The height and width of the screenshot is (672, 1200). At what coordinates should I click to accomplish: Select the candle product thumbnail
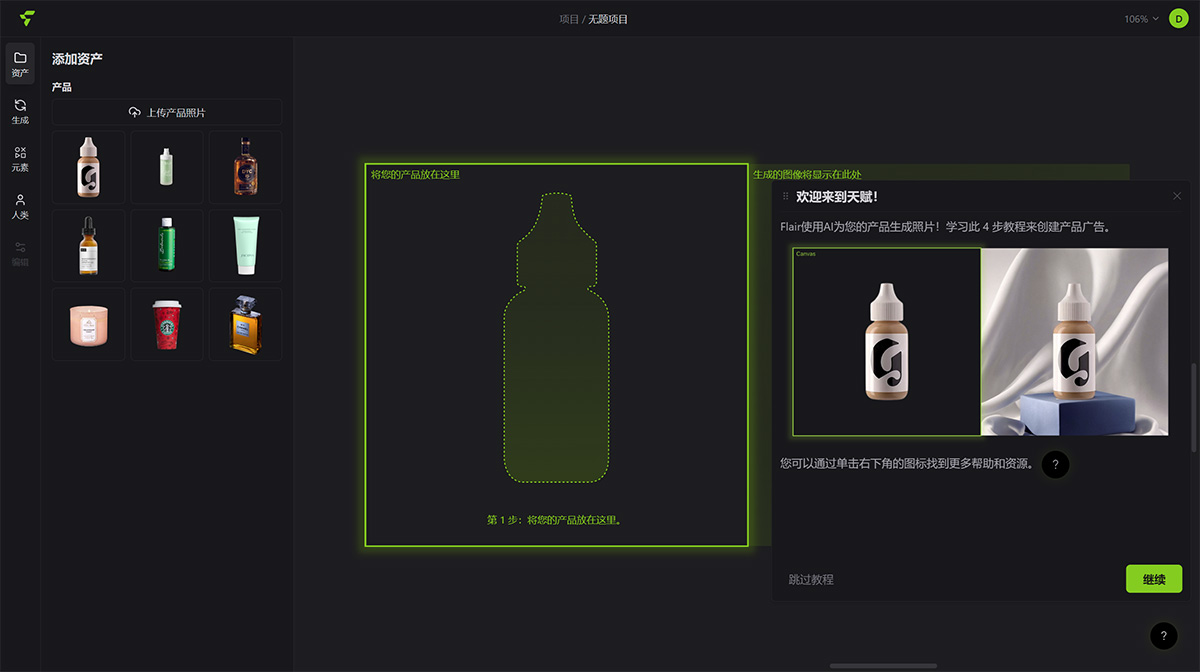[87, 323]
